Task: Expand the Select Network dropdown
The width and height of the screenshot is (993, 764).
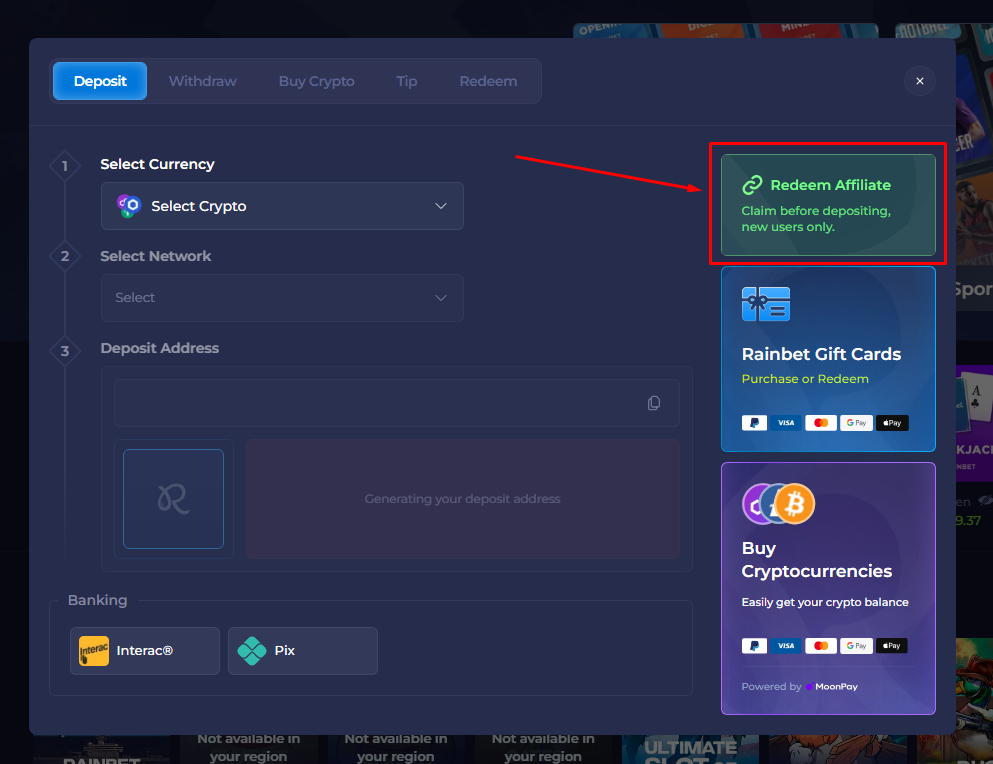Action: [x=282, y=298]
